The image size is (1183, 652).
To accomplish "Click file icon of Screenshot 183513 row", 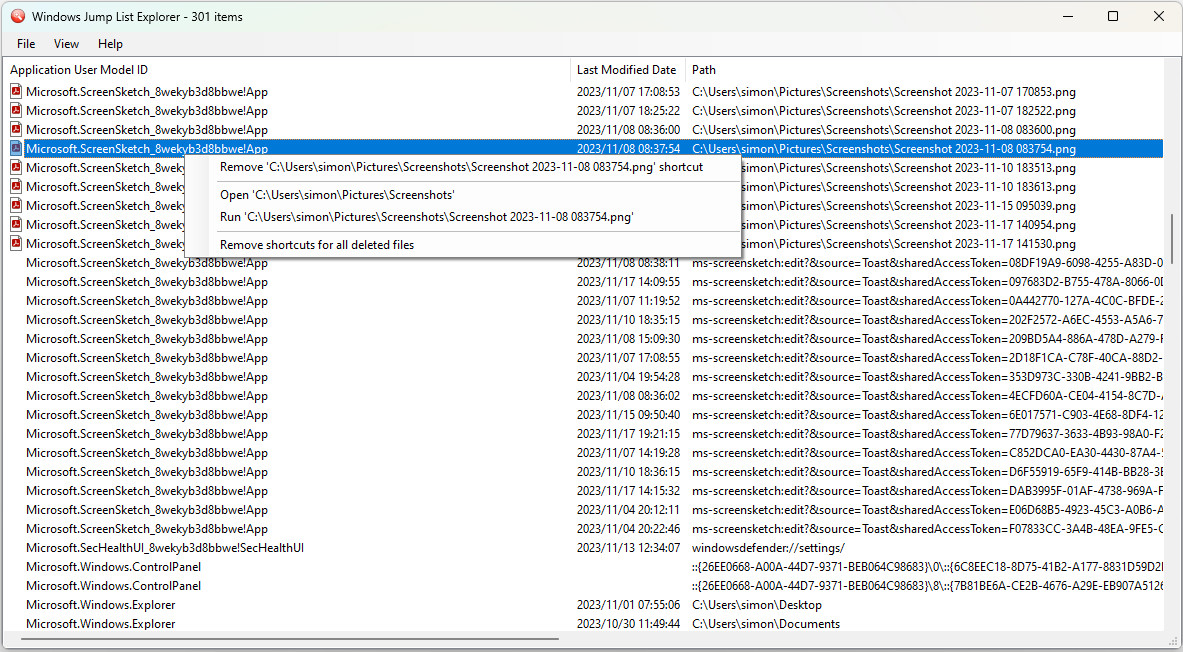I will pyautogui.click(x=17, y=168).
